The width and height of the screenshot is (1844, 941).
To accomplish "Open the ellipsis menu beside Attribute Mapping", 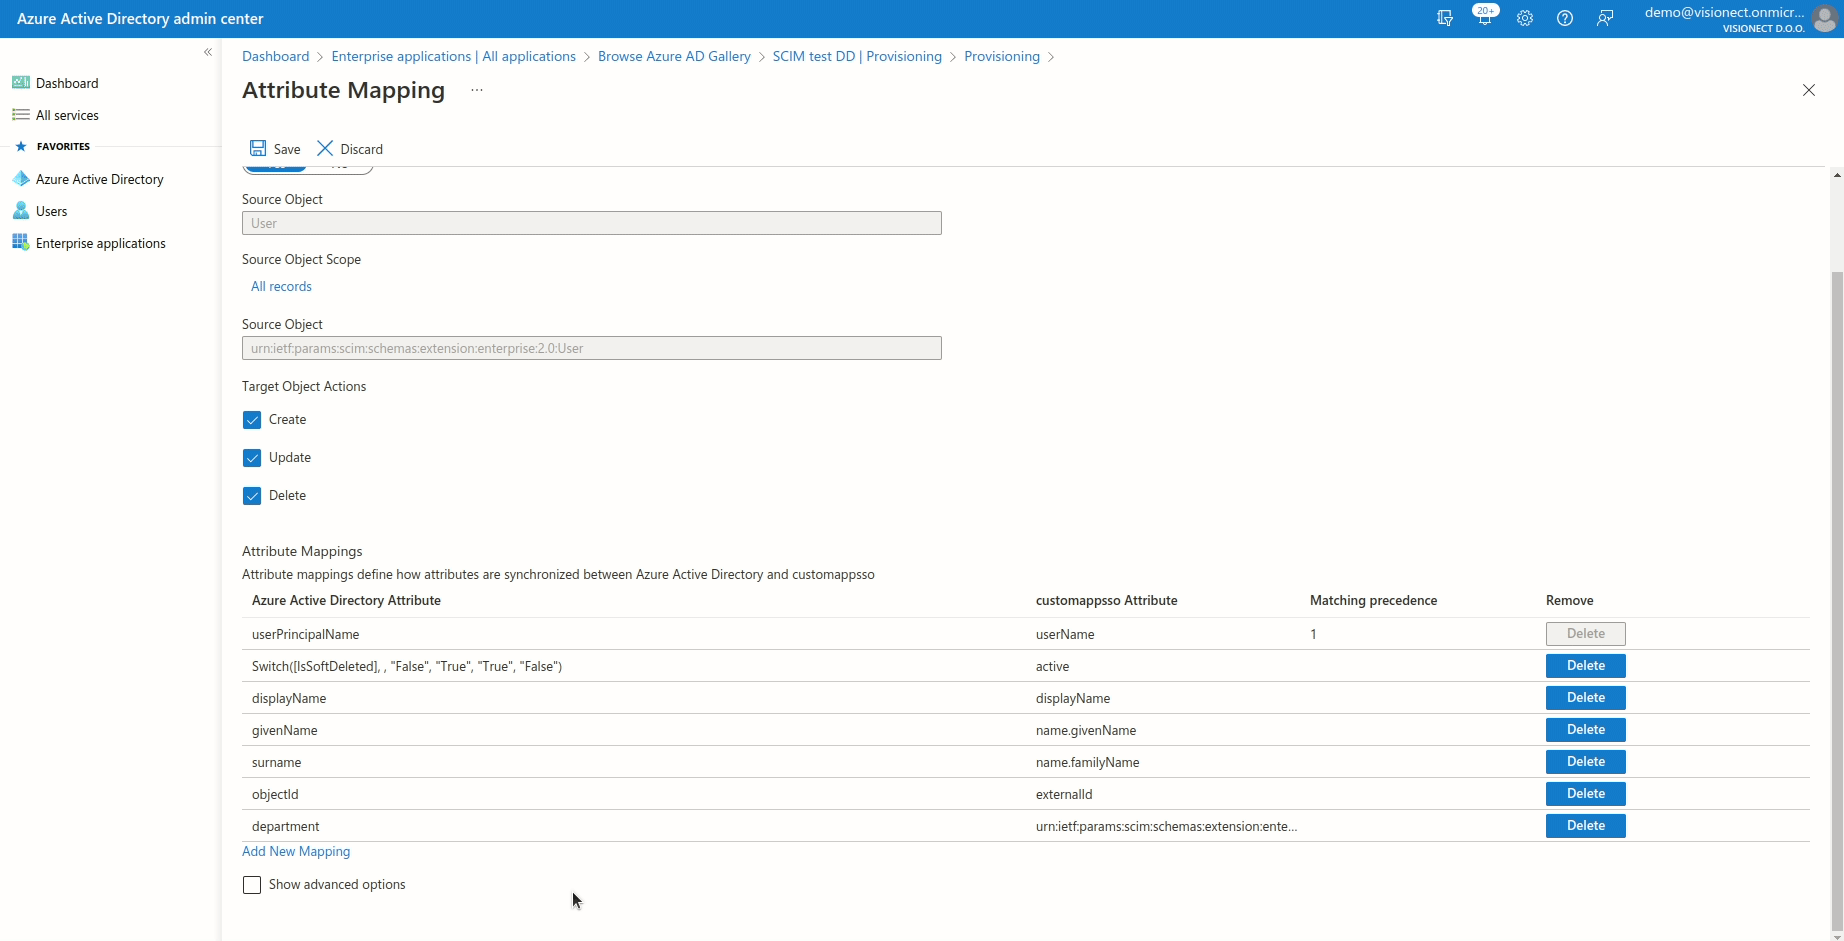I will pyautogui.click(x=477, y=90).
